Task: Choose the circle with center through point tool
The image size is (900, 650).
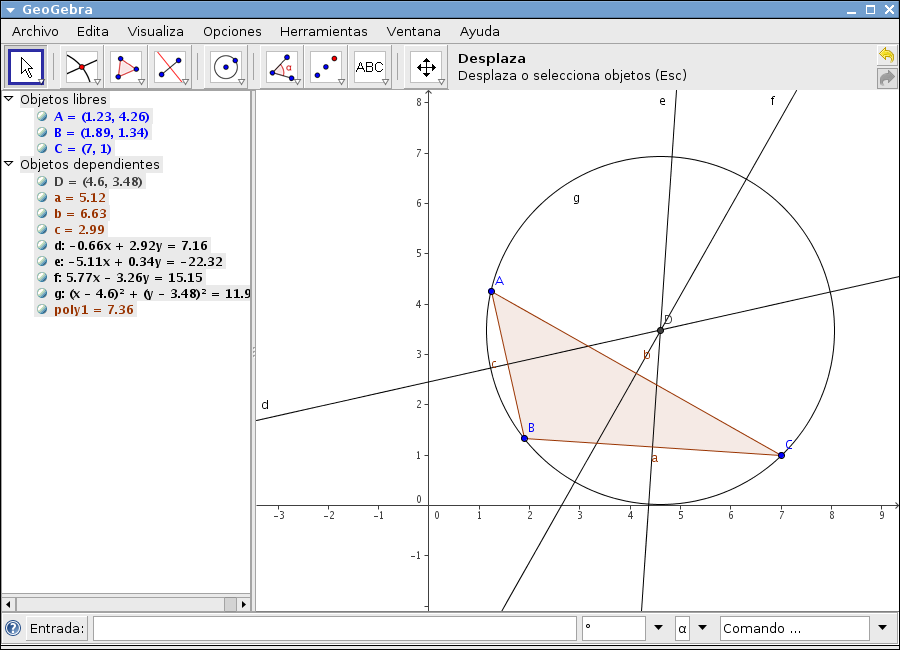Action: coord(227,66)
